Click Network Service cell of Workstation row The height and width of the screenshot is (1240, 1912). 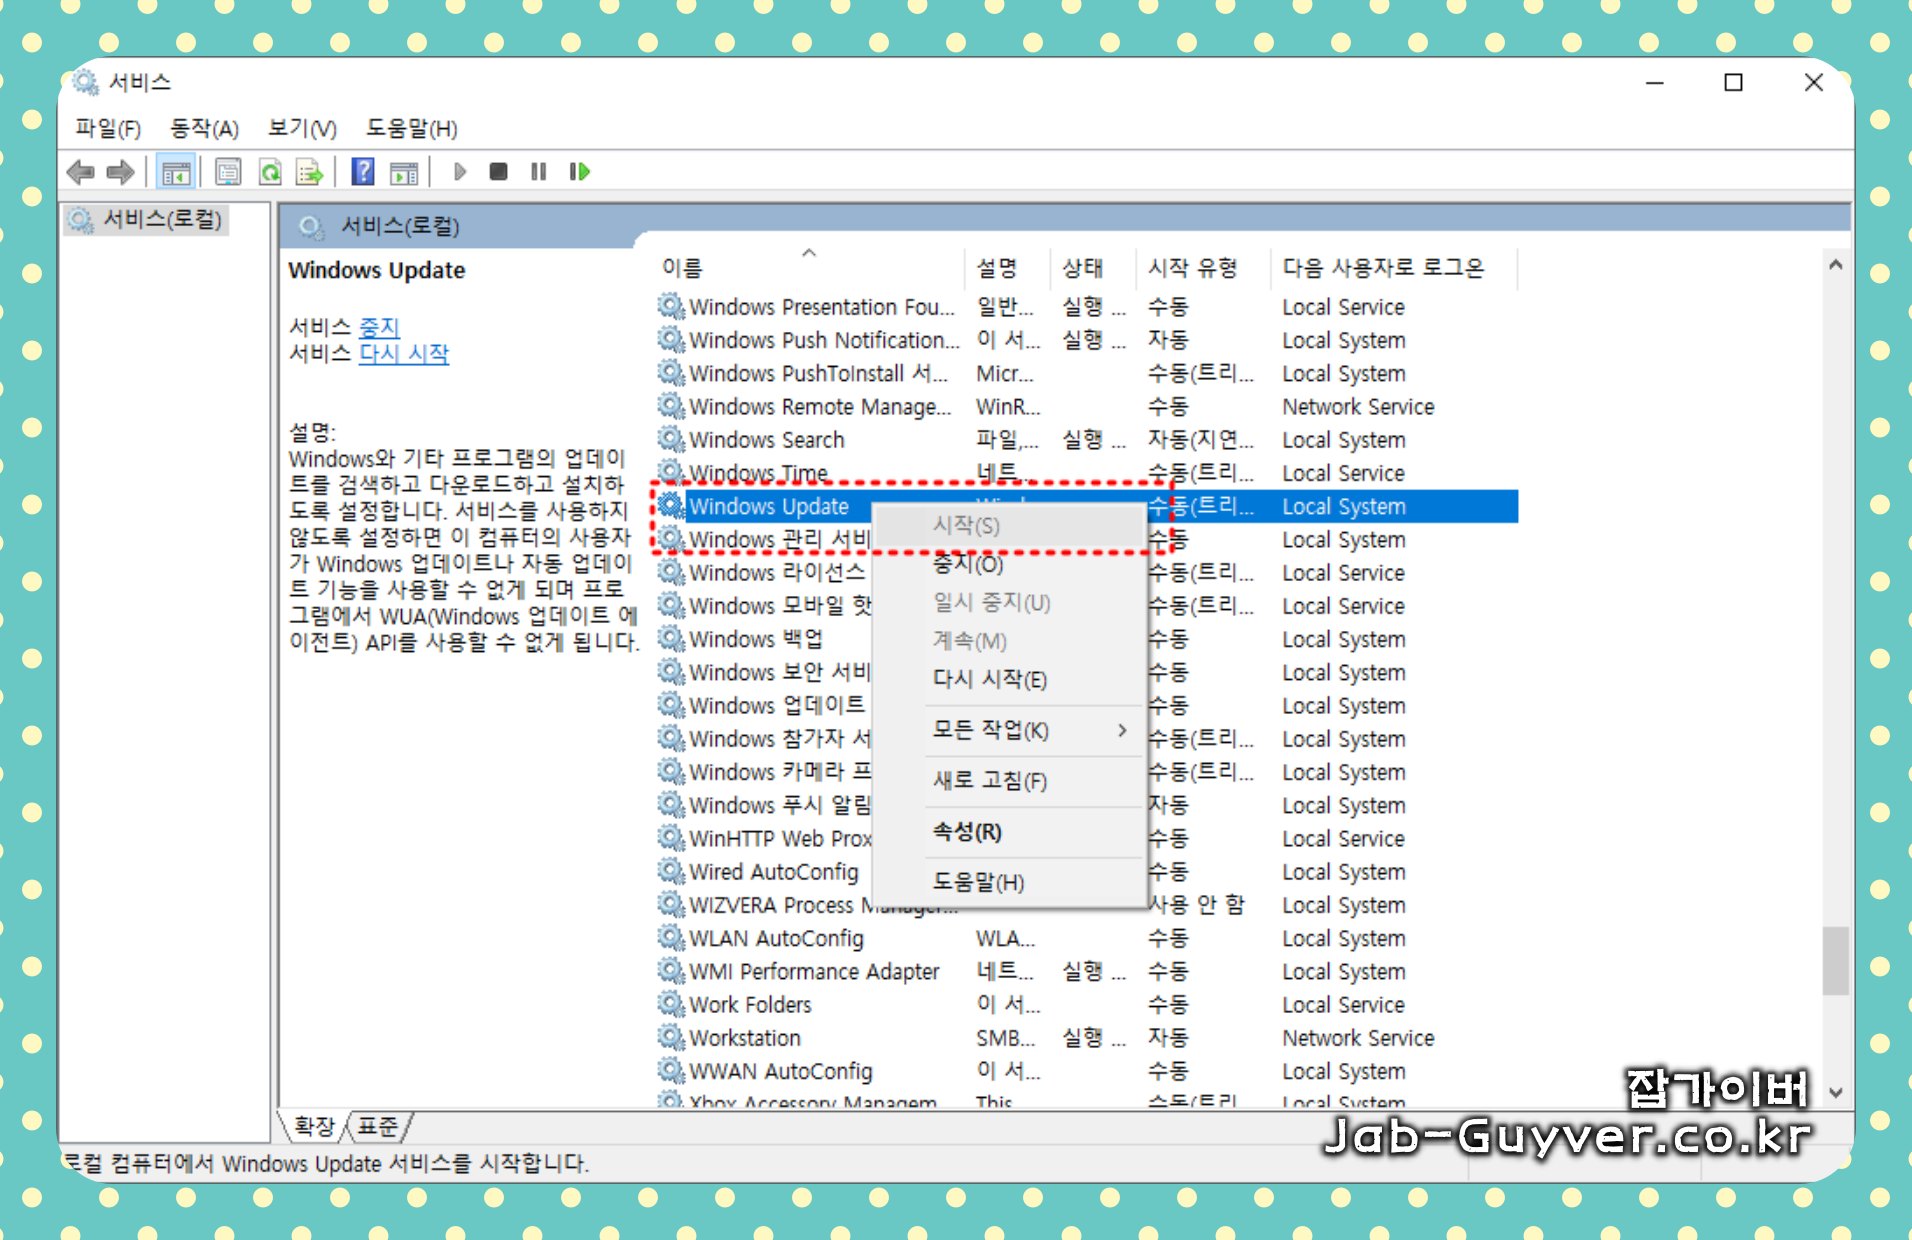coord(1358,1038)
